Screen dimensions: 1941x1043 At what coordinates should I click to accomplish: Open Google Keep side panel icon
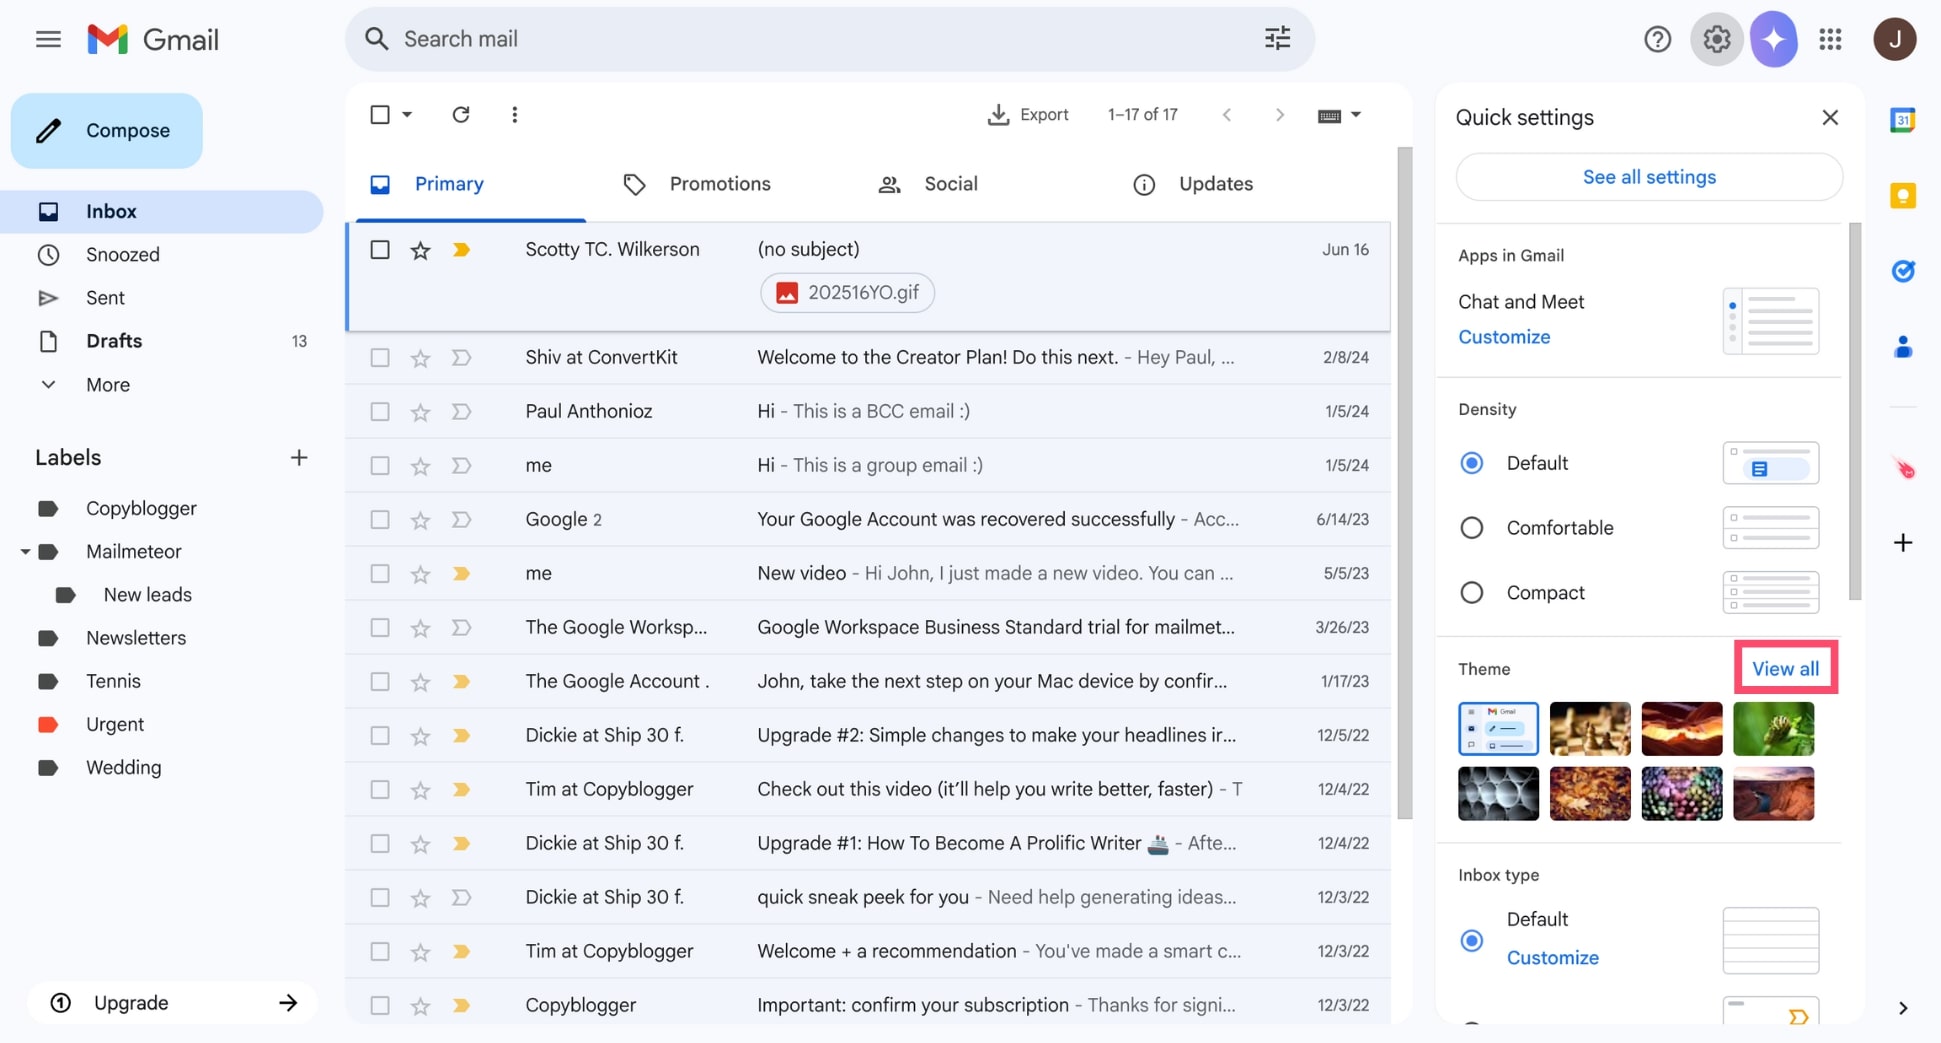pos(1902,195)
